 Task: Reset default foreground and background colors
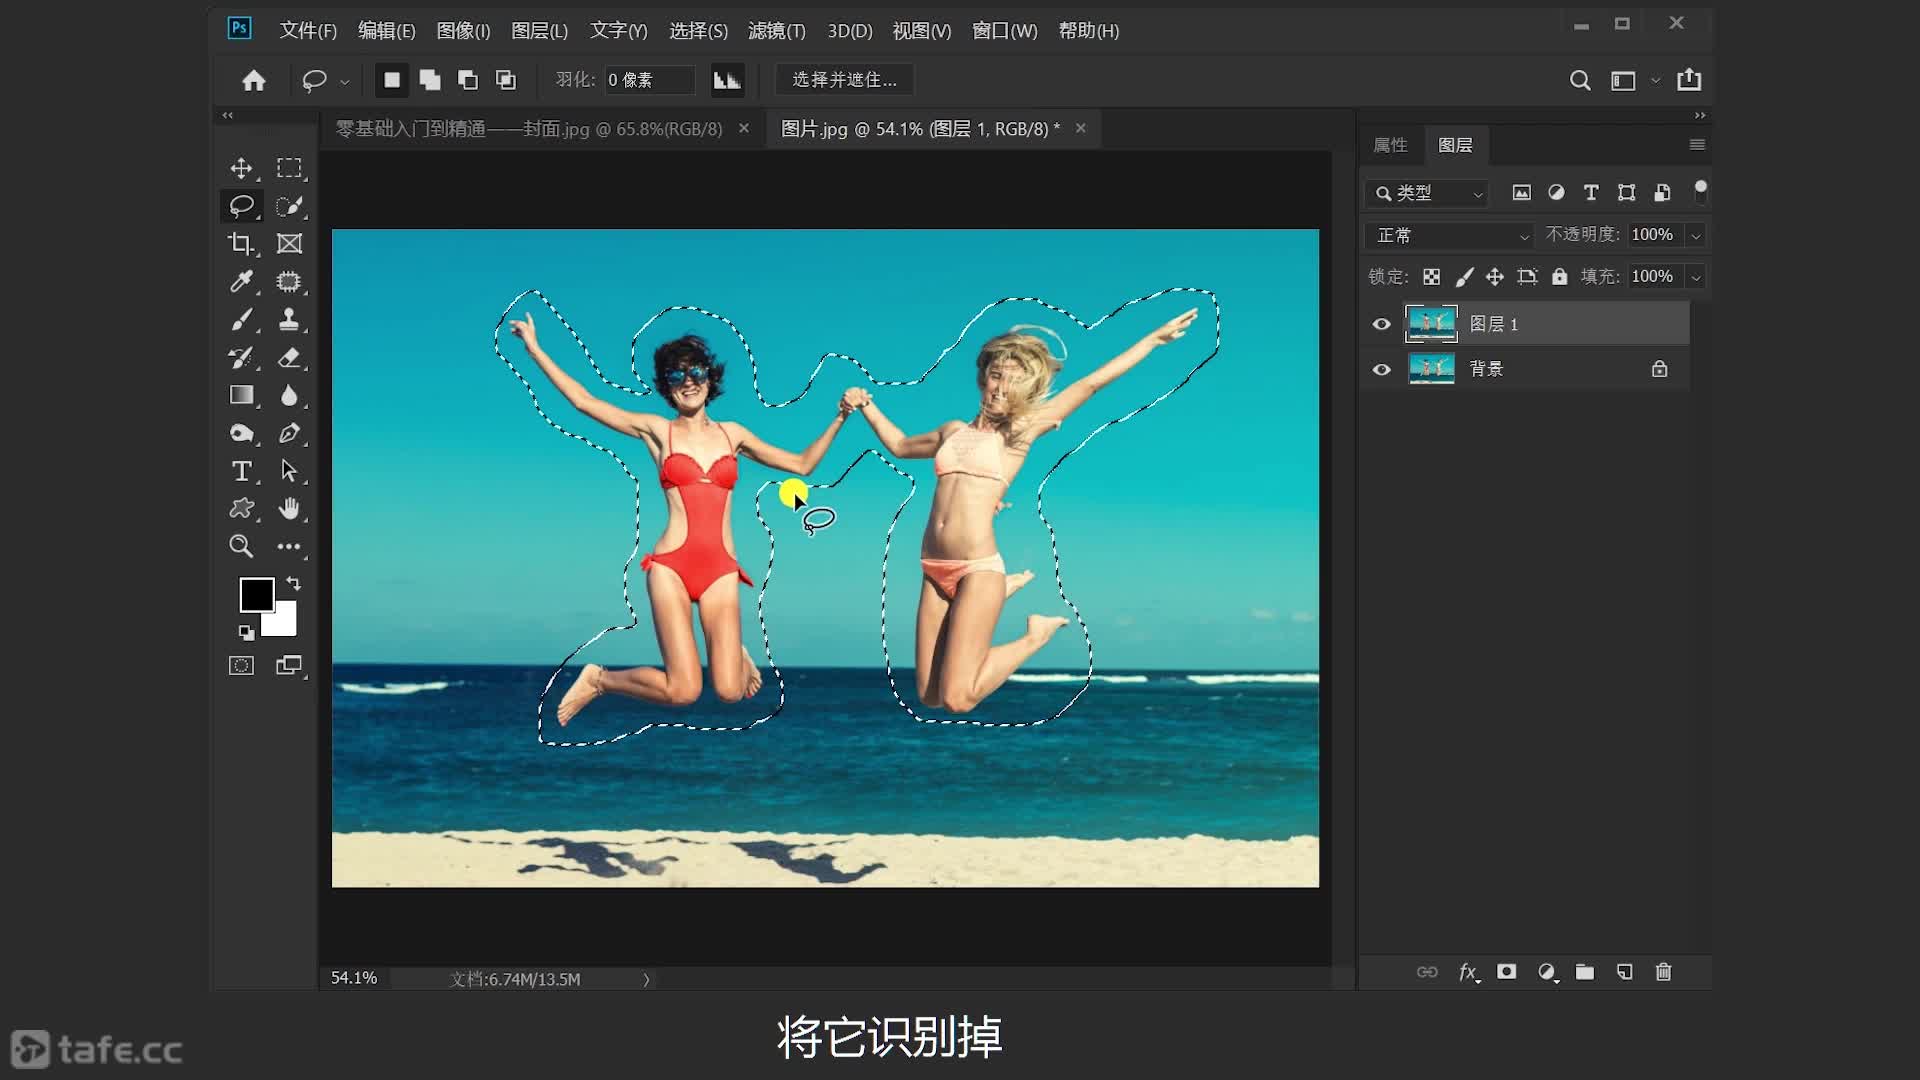(246, 632)
